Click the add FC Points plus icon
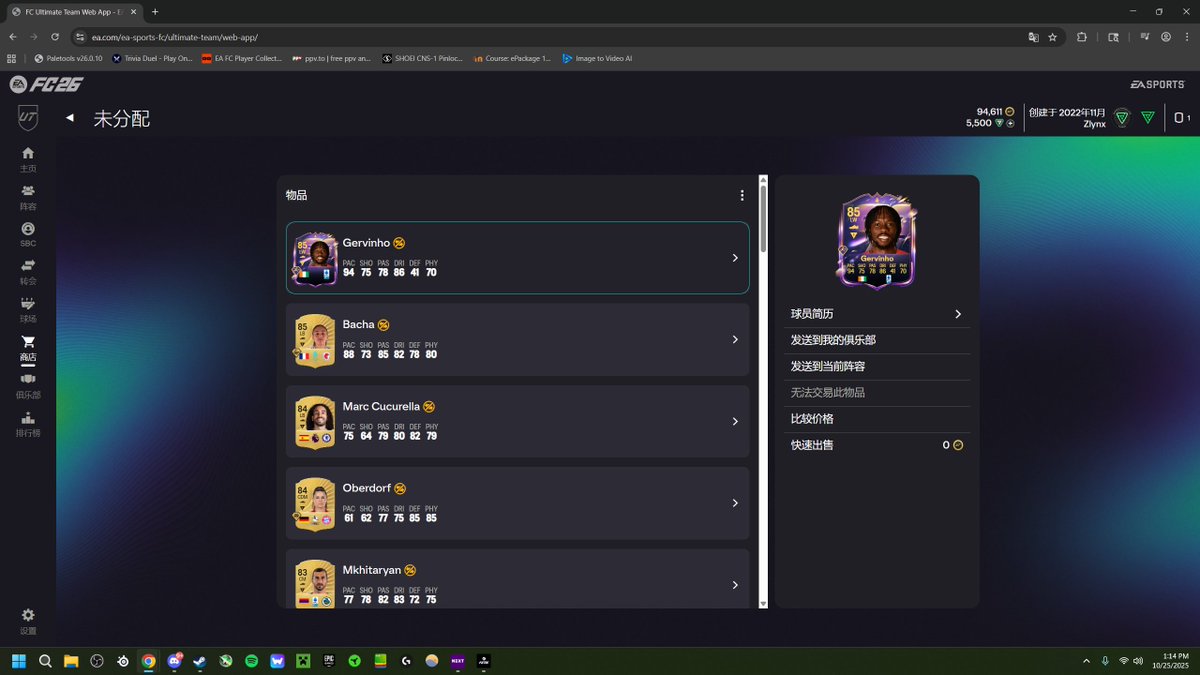Viewport: 1200px width, 675px height. (1010, 123)
